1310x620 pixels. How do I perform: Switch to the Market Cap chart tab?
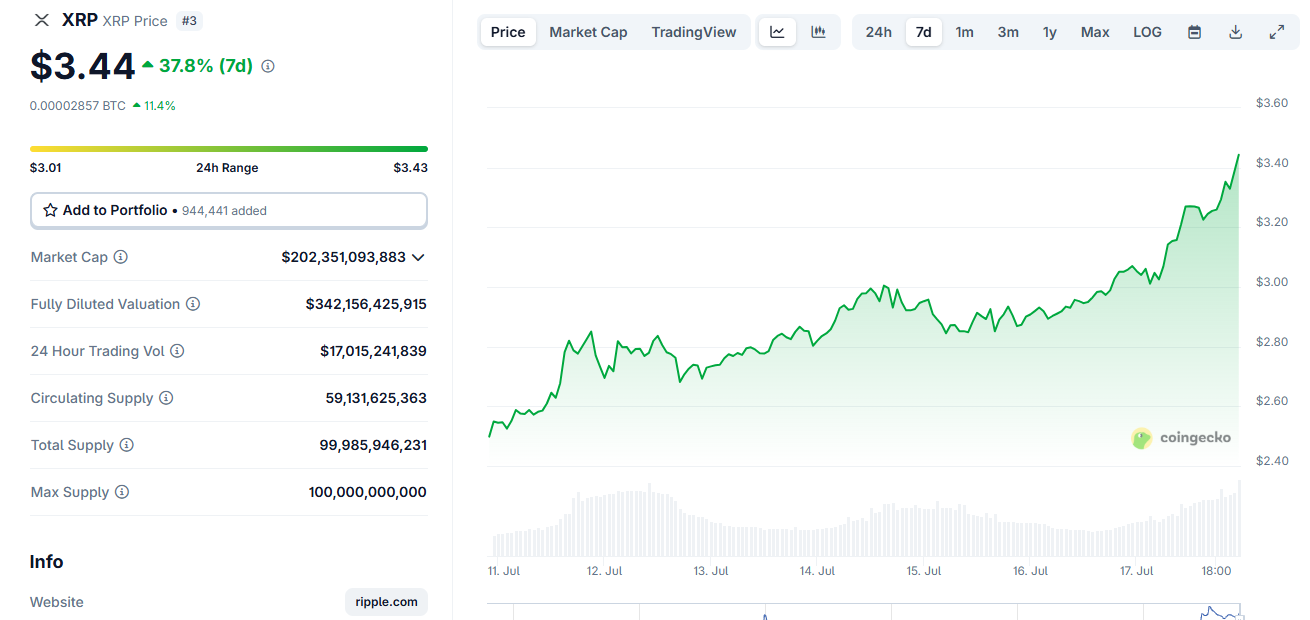tap(588, 32)
